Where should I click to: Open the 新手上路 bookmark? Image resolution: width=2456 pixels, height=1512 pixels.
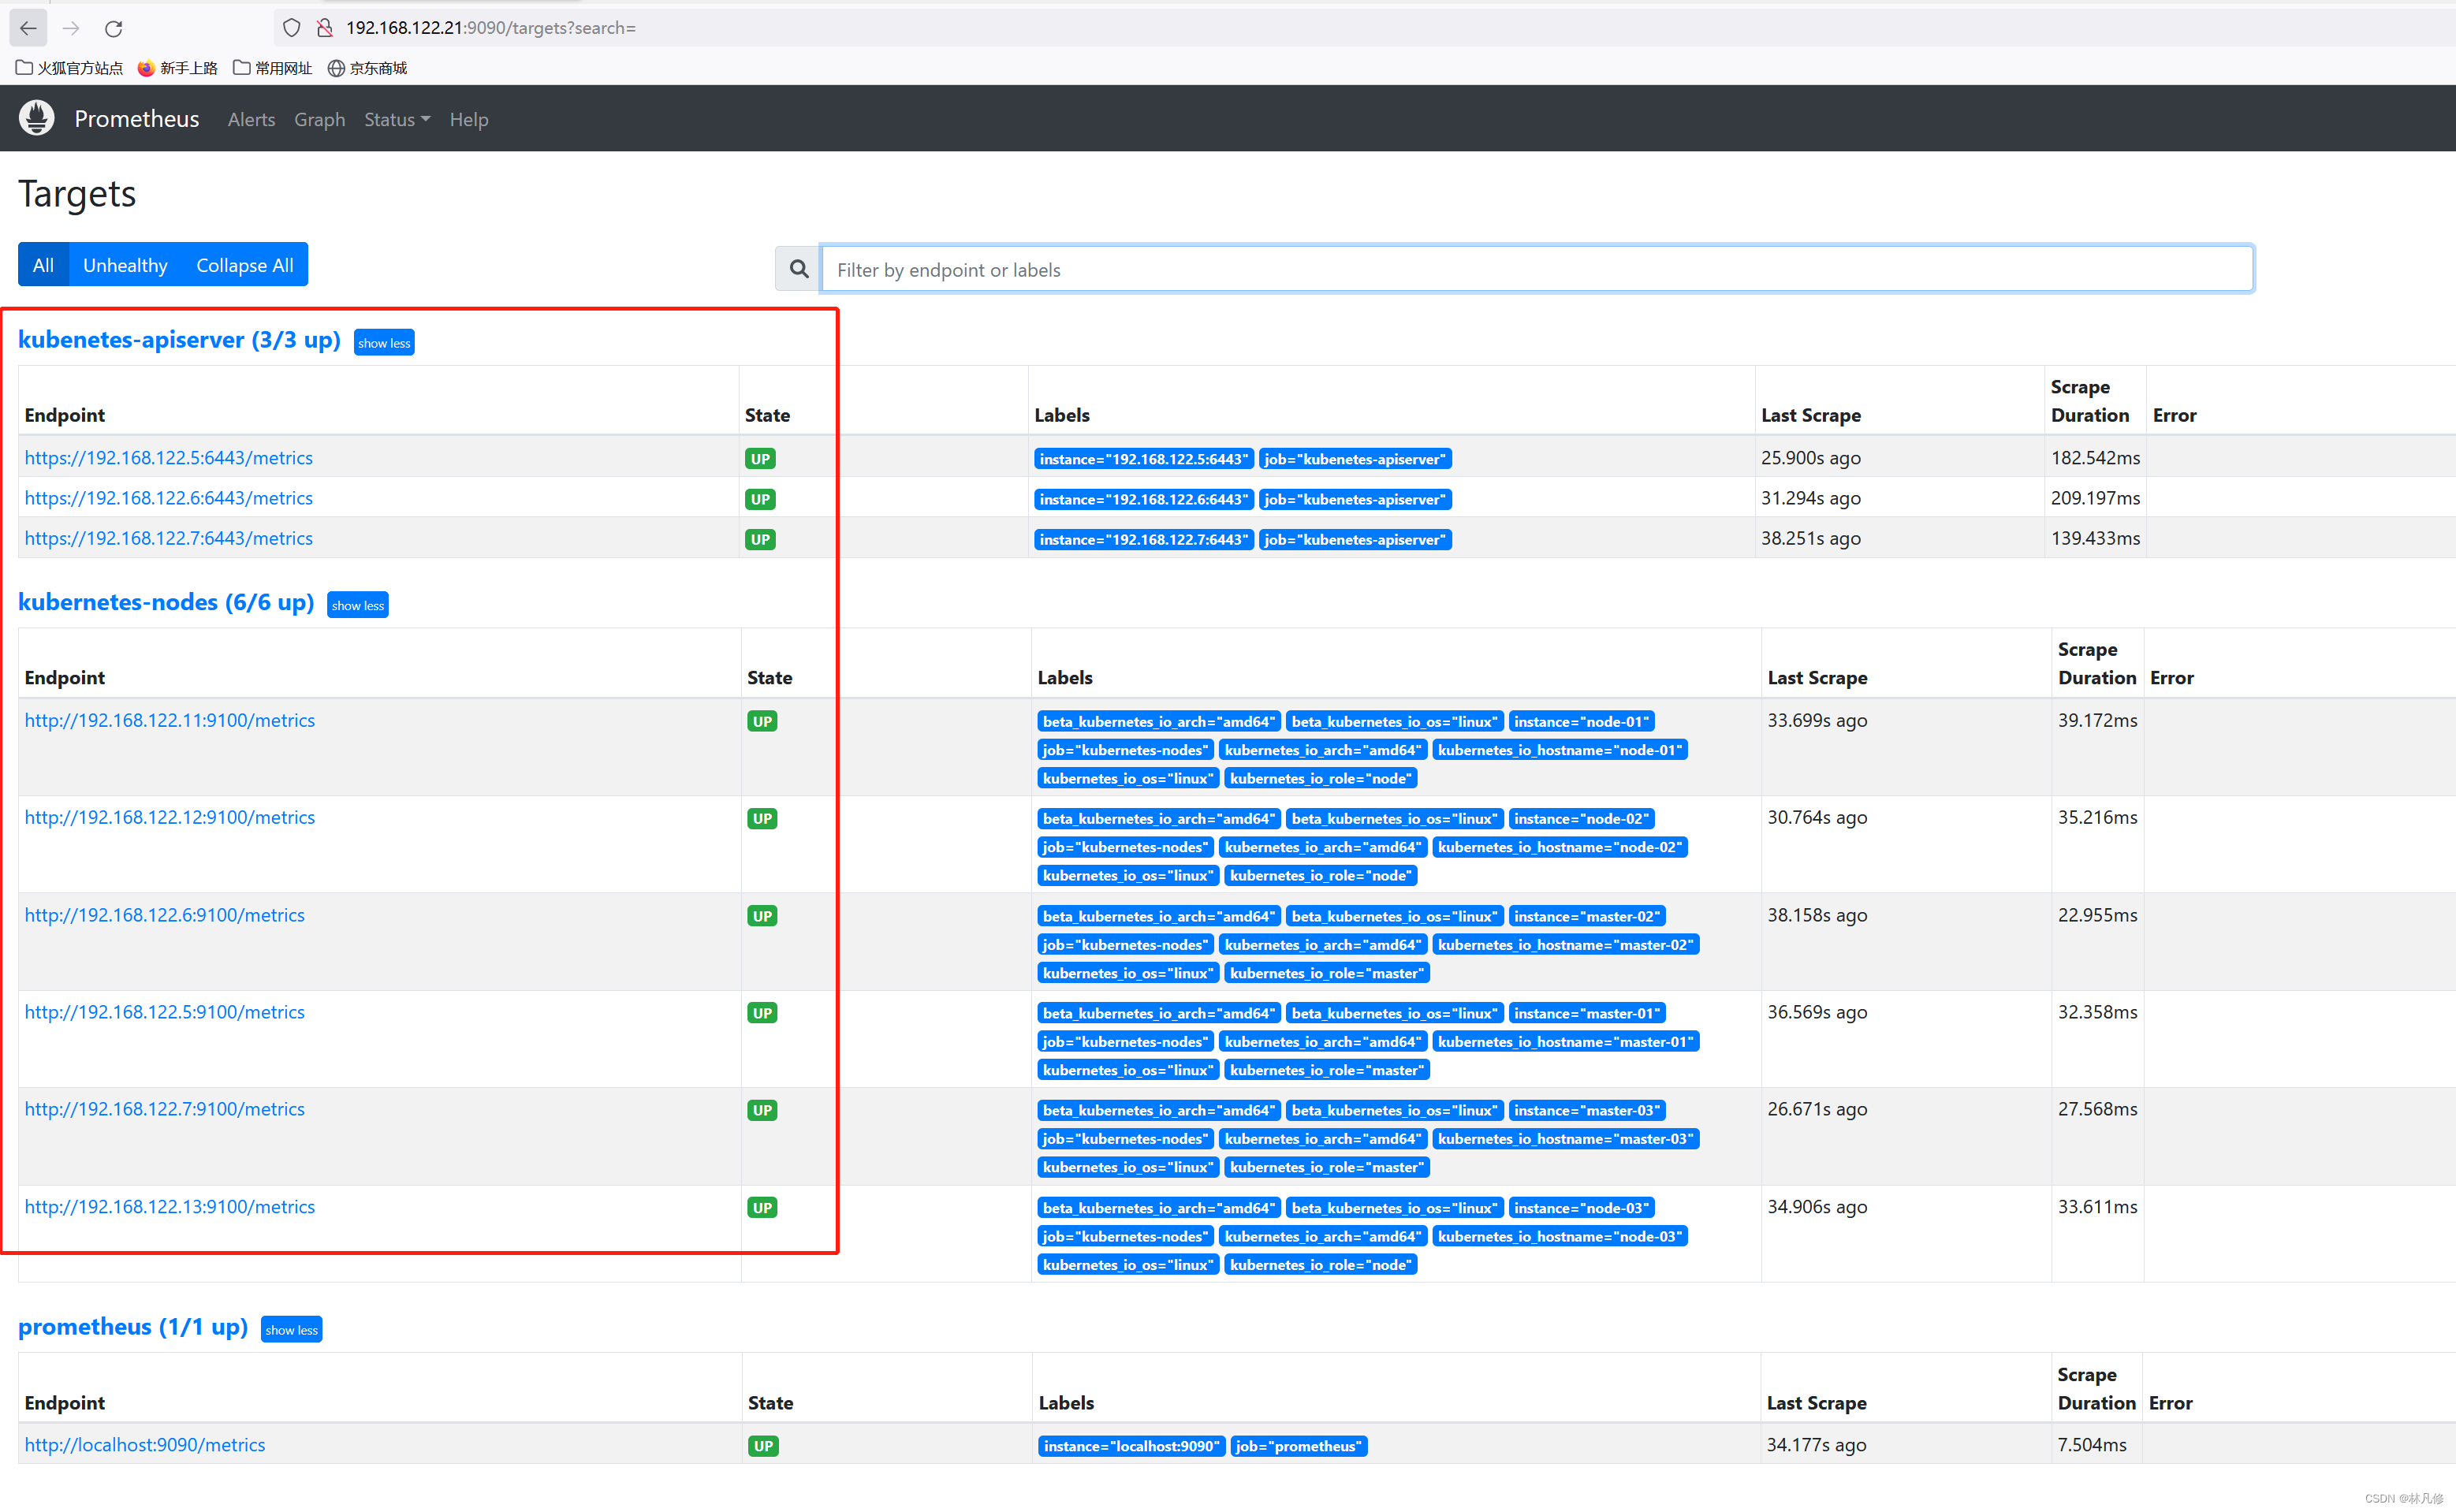[x=177, y=68]
